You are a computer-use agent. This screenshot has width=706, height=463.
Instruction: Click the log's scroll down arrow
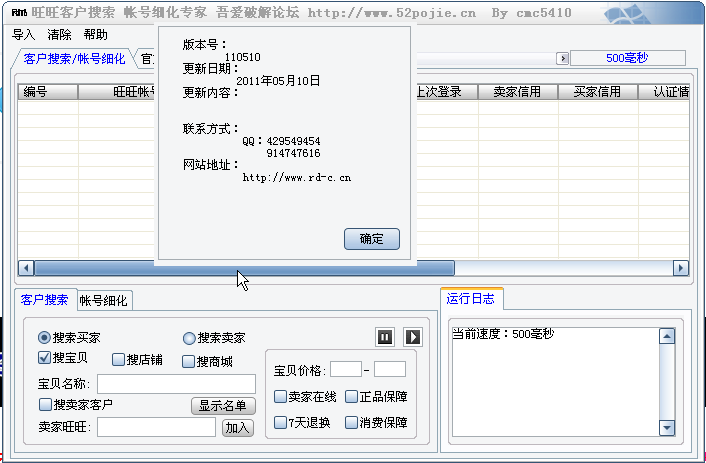click(x=667, y=427)
